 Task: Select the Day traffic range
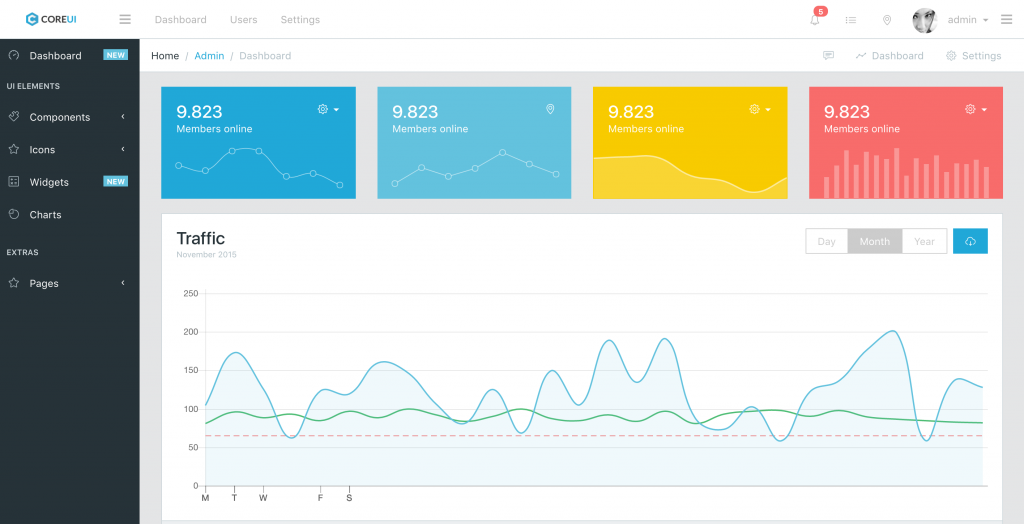(826, 241)
